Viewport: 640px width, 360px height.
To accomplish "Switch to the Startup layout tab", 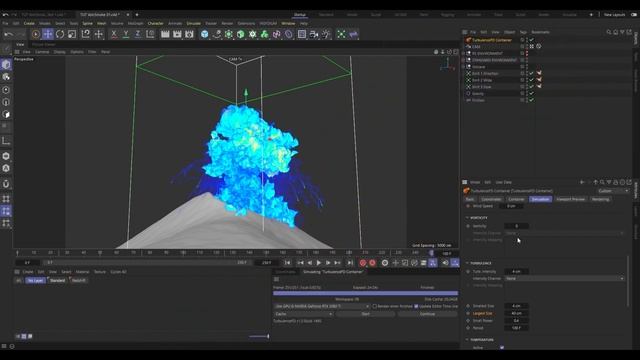I will (x=300, y=14).
